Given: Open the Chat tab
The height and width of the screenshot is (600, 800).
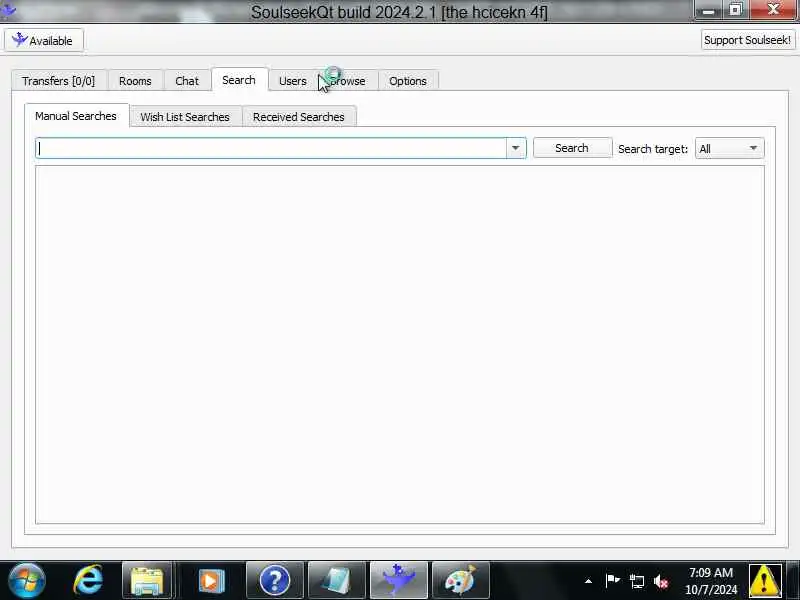Looking at the screenshot, I should tap(187, 81).
